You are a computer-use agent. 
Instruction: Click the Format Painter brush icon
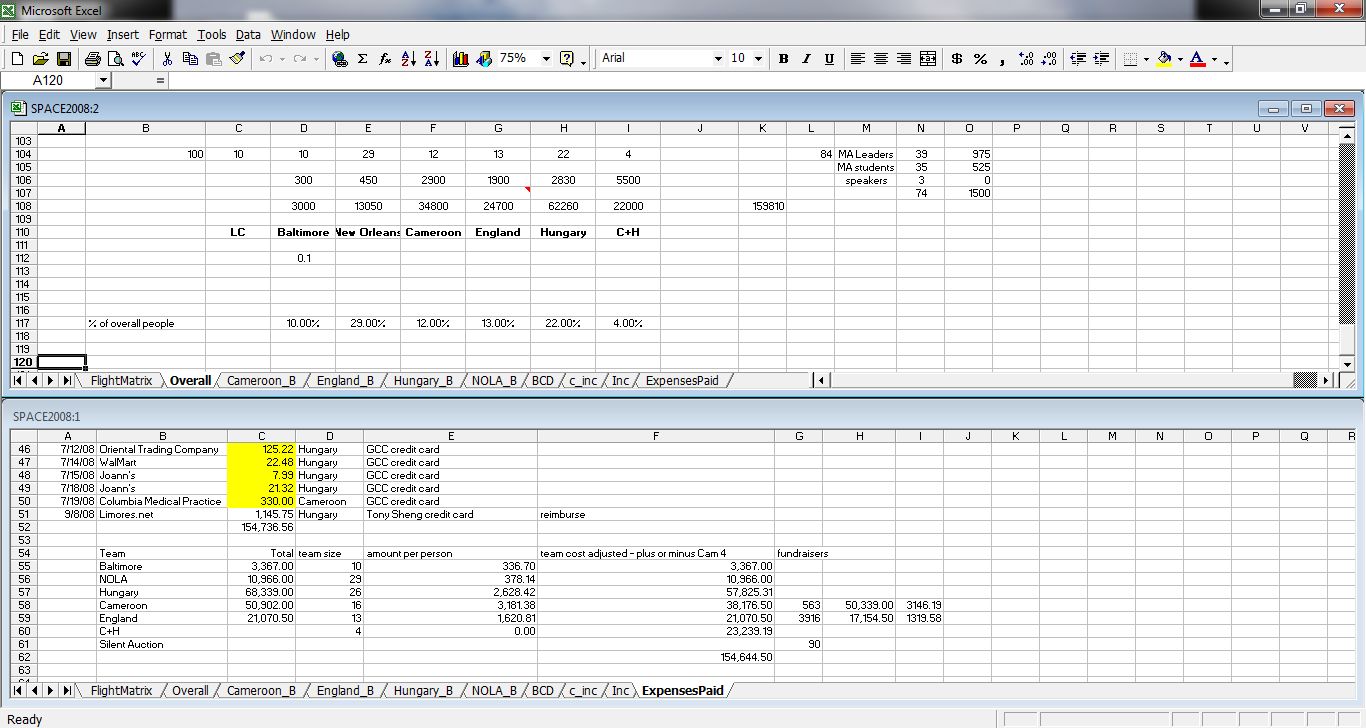point(237,59)
